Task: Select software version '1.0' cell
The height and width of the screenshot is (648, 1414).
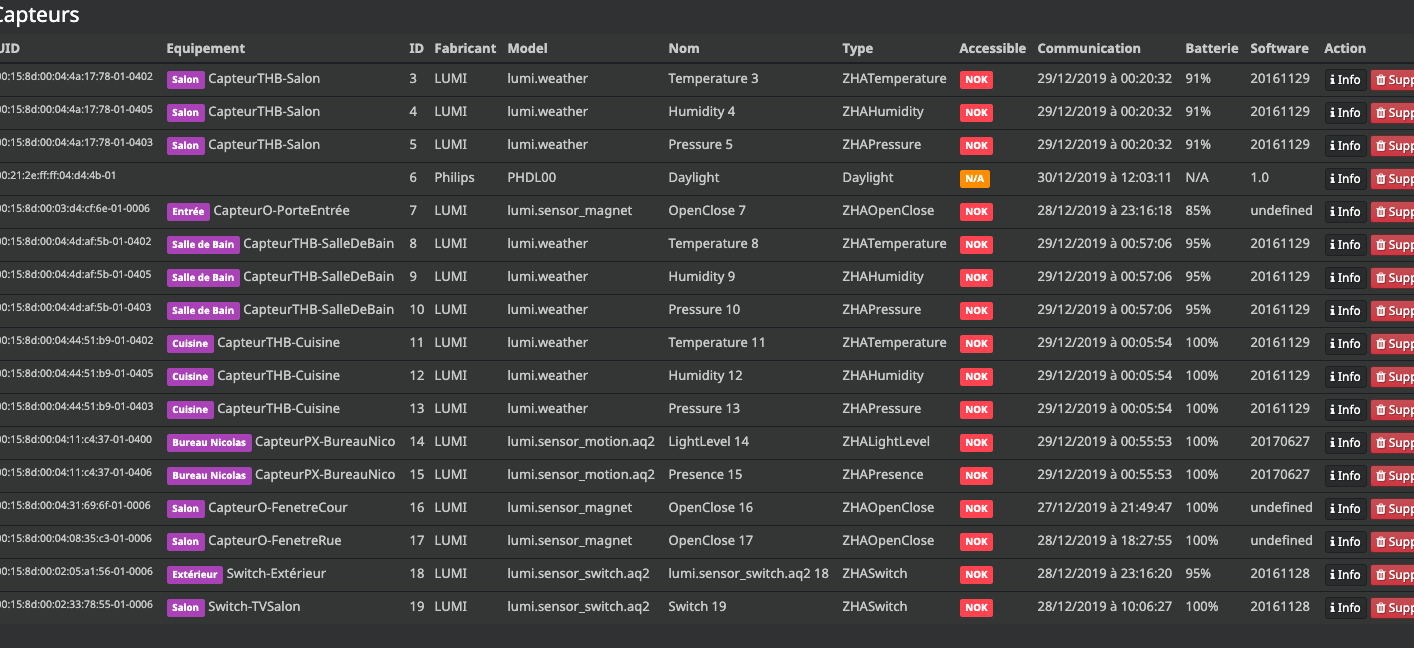Action: (1259, 178)
